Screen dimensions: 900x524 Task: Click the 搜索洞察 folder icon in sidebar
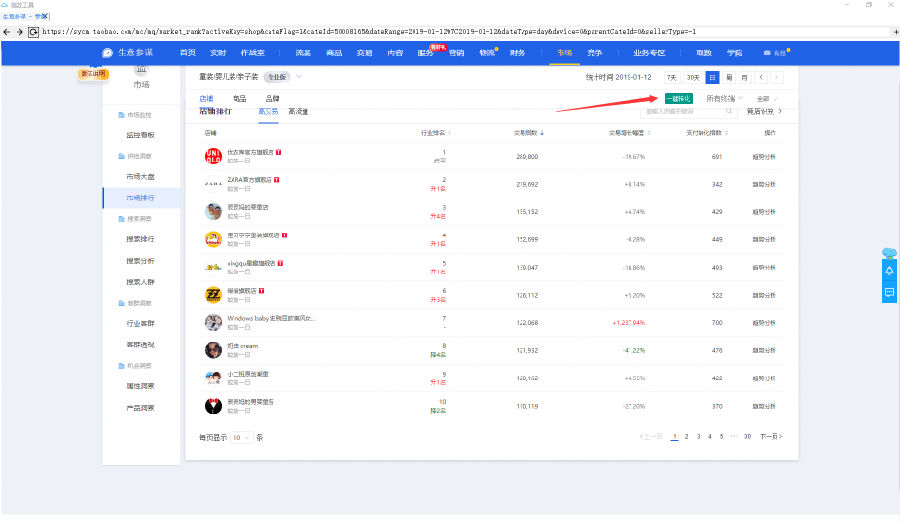pos(121,219)
